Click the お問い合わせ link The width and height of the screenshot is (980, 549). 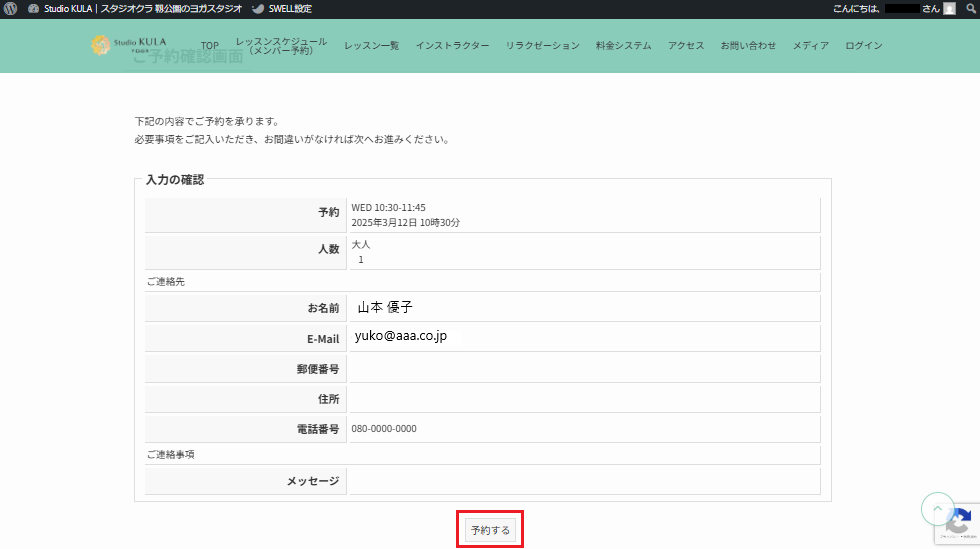pyautogui.click(x=748, y=46)
